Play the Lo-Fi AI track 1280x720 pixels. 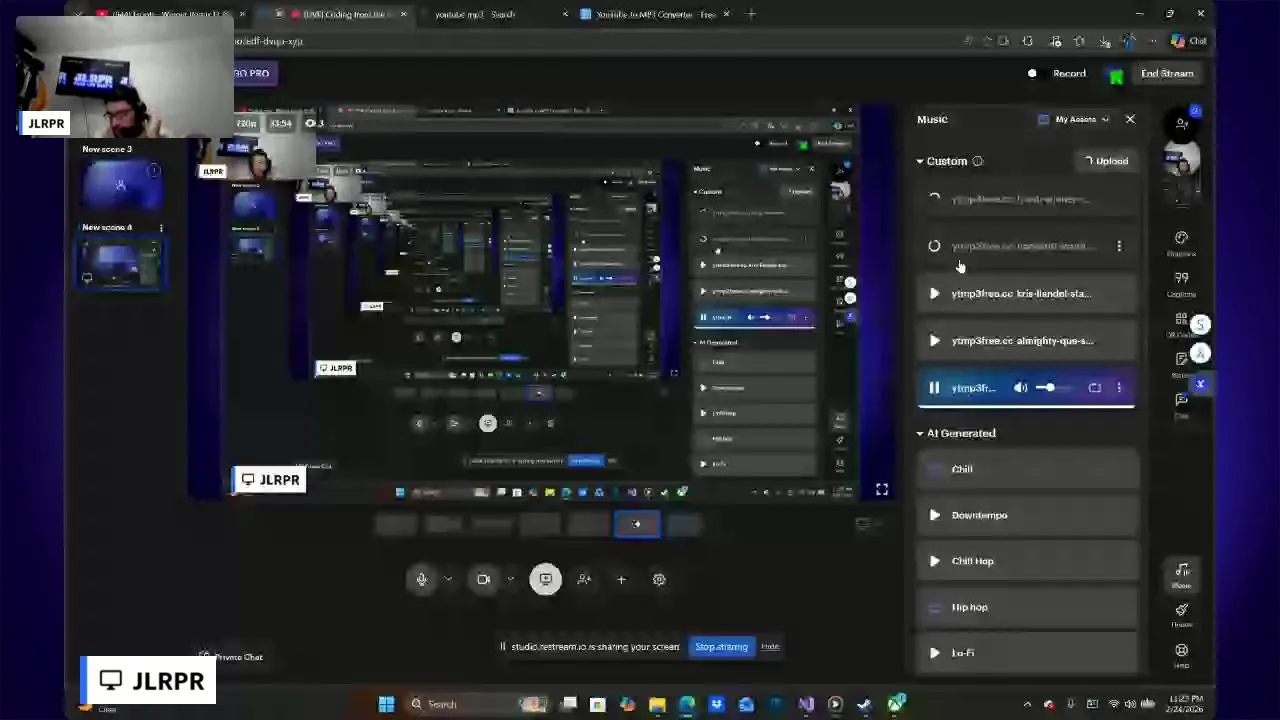[x=934, y=653]
